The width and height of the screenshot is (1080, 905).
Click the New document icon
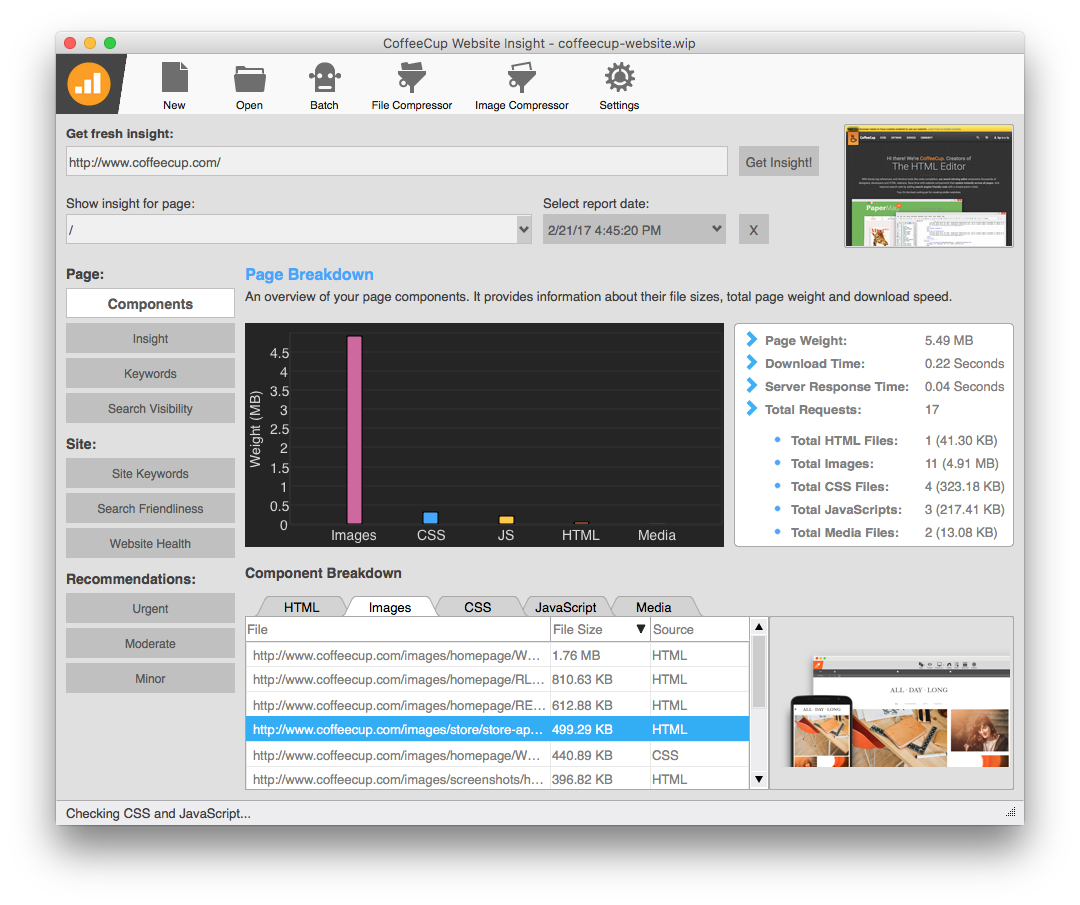174,77
